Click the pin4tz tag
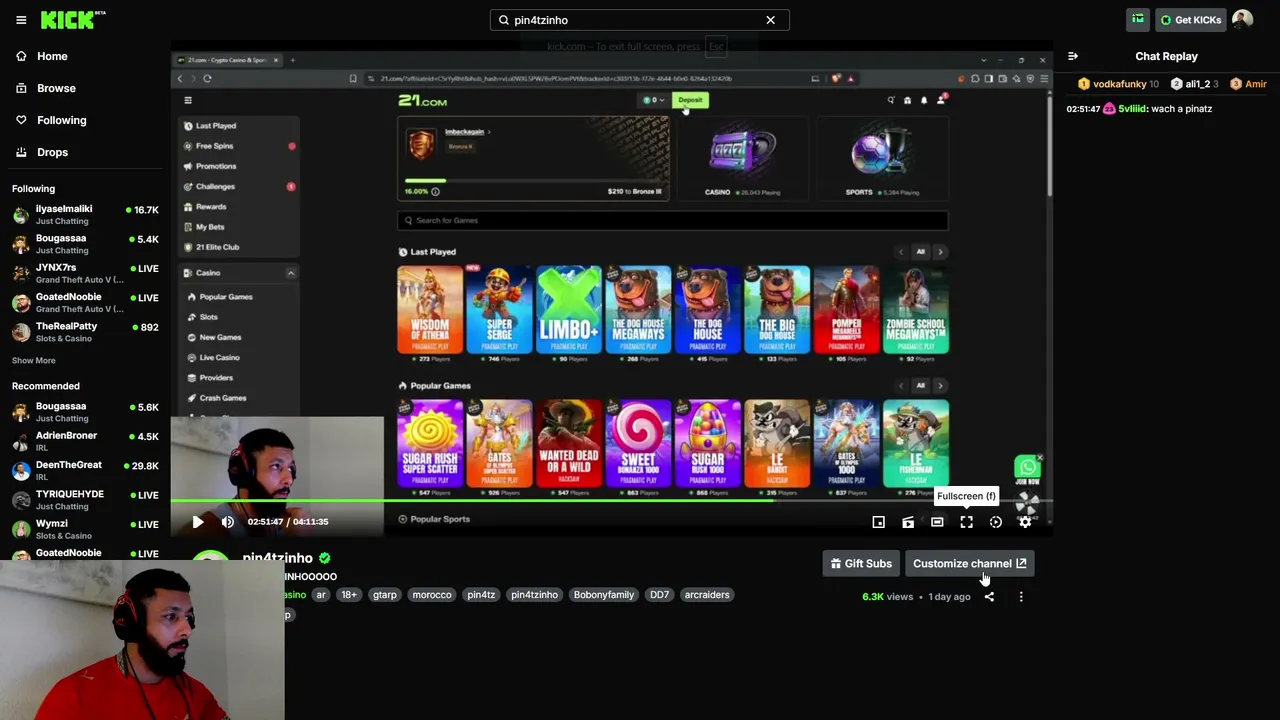The height and width of the screenshot is (720, 1280). coord(481,595)
